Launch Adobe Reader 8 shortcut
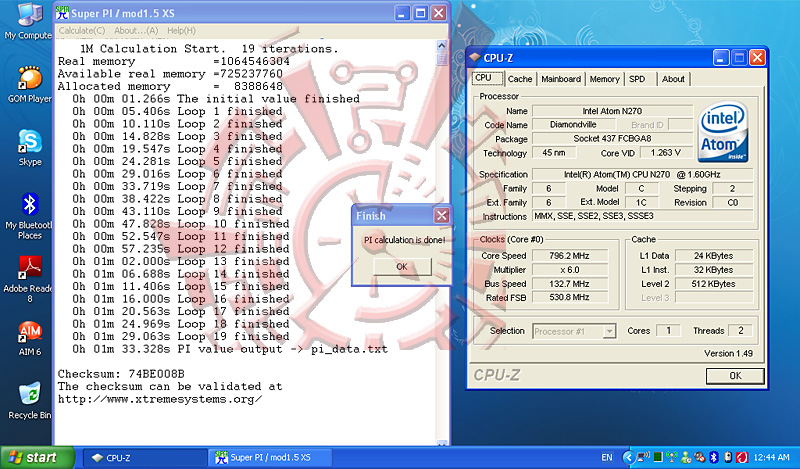 click(x=29, y=280)
